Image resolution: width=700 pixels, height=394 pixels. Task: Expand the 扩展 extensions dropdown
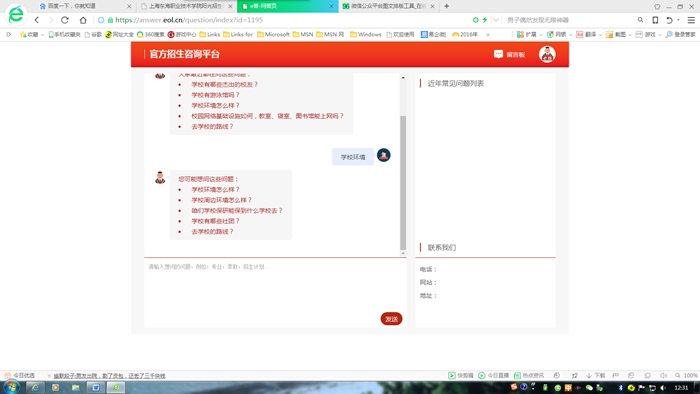541,35
